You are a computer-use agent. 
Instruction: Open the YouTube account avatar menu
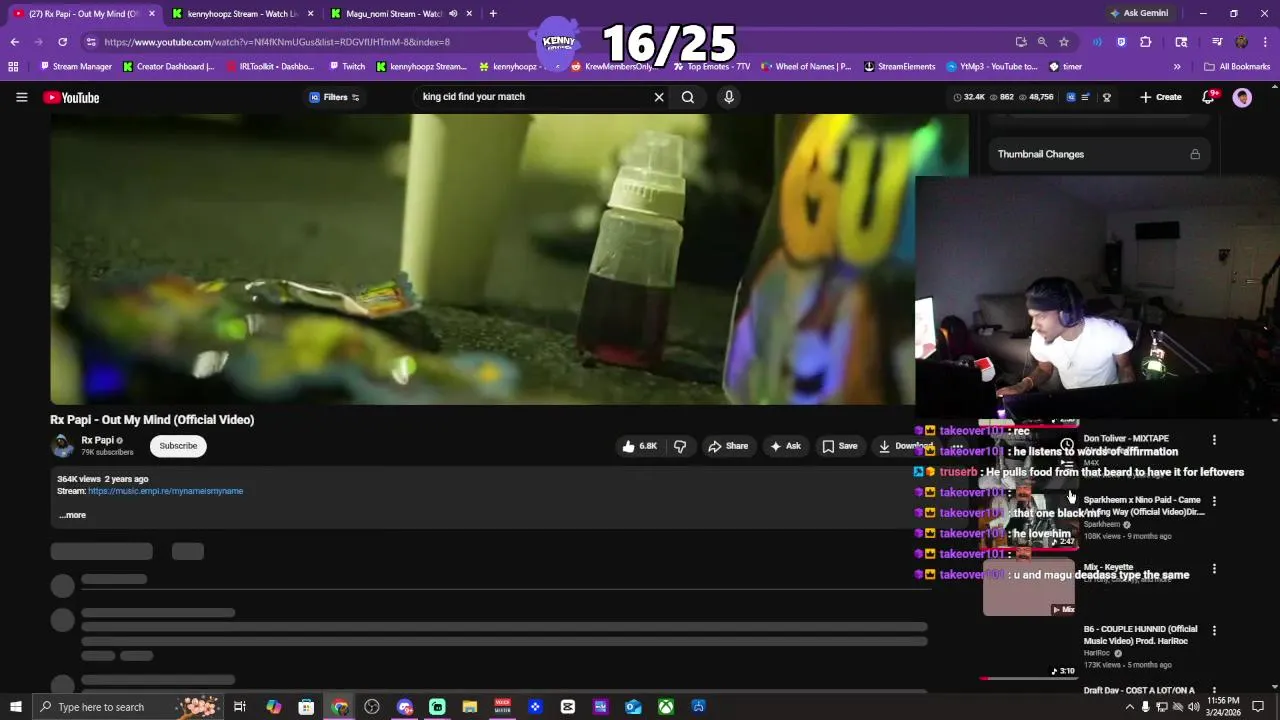tap(1242, 97)
